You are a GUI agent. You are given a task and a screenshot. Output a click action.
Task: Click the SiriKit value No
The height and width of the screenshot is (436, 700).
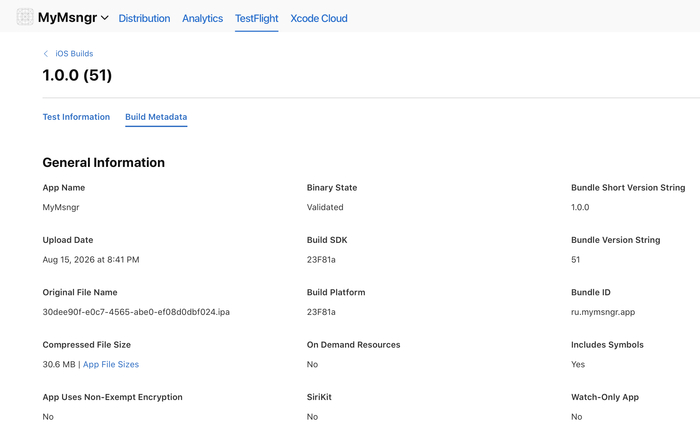click(312, 417)
